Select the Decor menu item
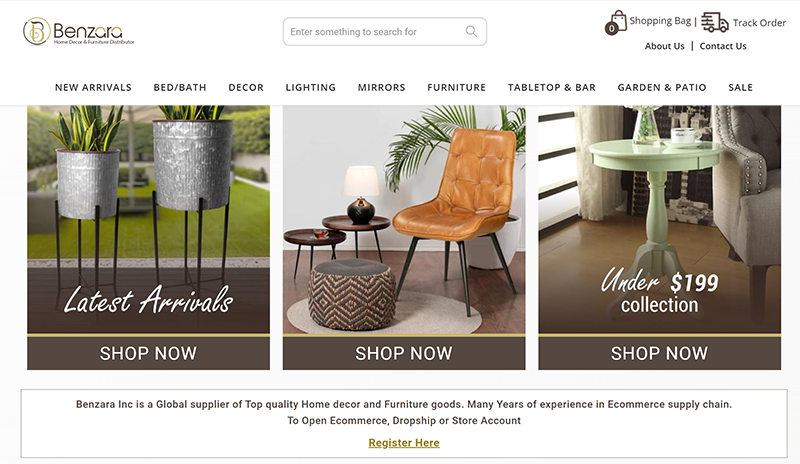The image size is (800, 464). point(246,87)
